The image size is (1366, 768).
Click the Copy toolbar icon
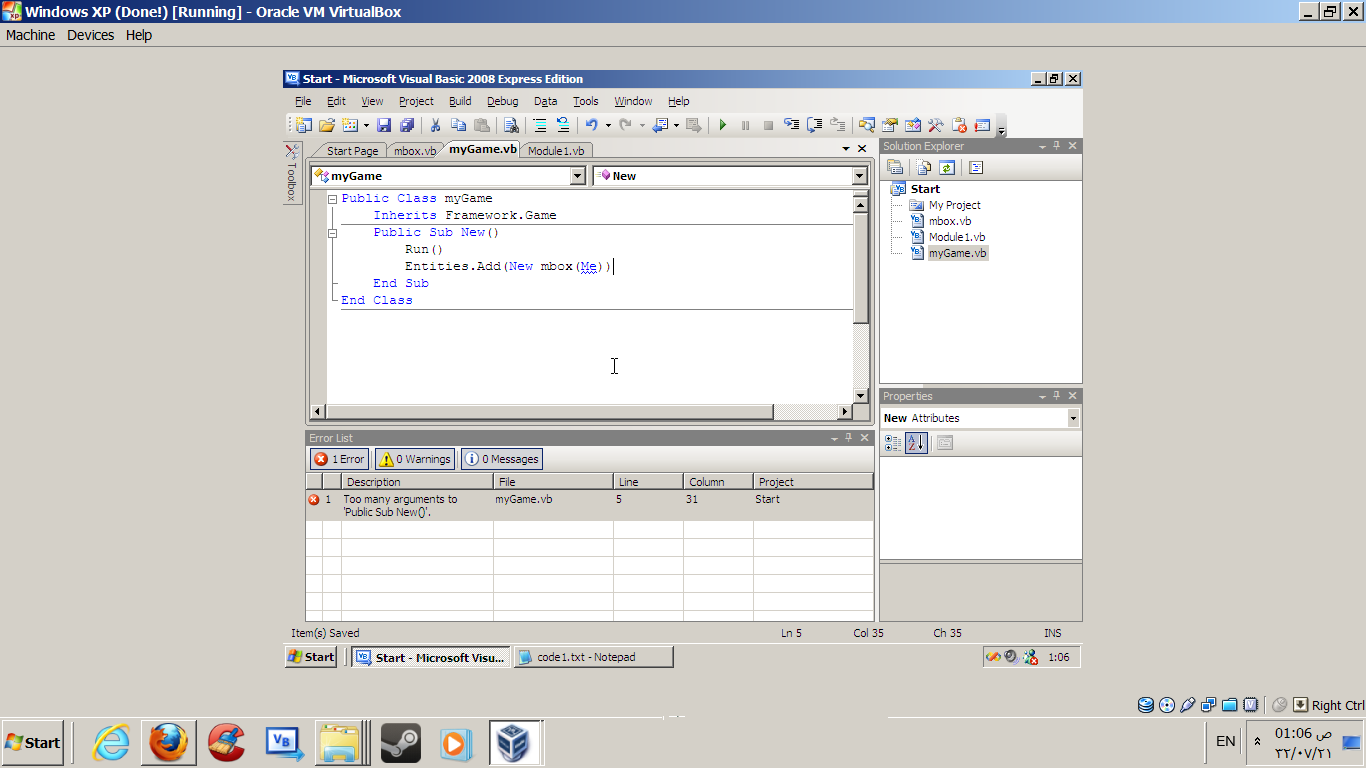(458, 125)
